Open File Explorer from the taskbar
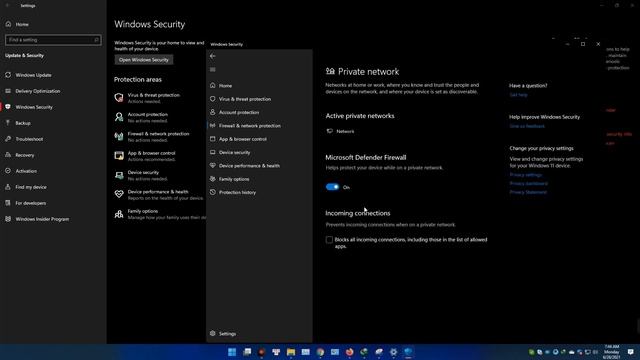The image size is (640, 360). (291, 352)
